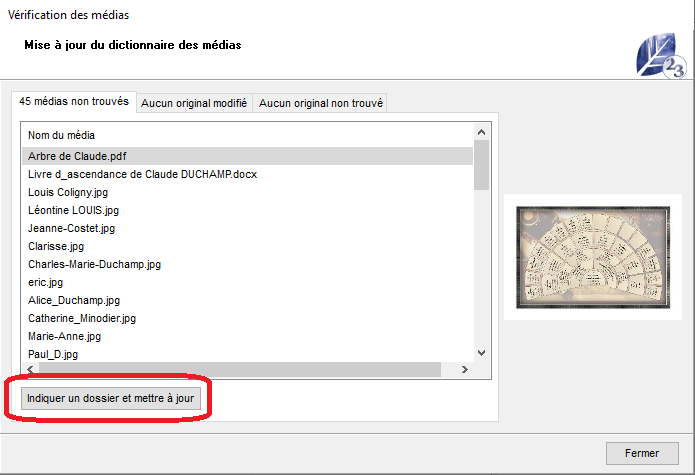Click the horizontal scrollbar left arrow
Viewport: 695px width, 475px height.
pyautogui.click(x=29, y=370)
